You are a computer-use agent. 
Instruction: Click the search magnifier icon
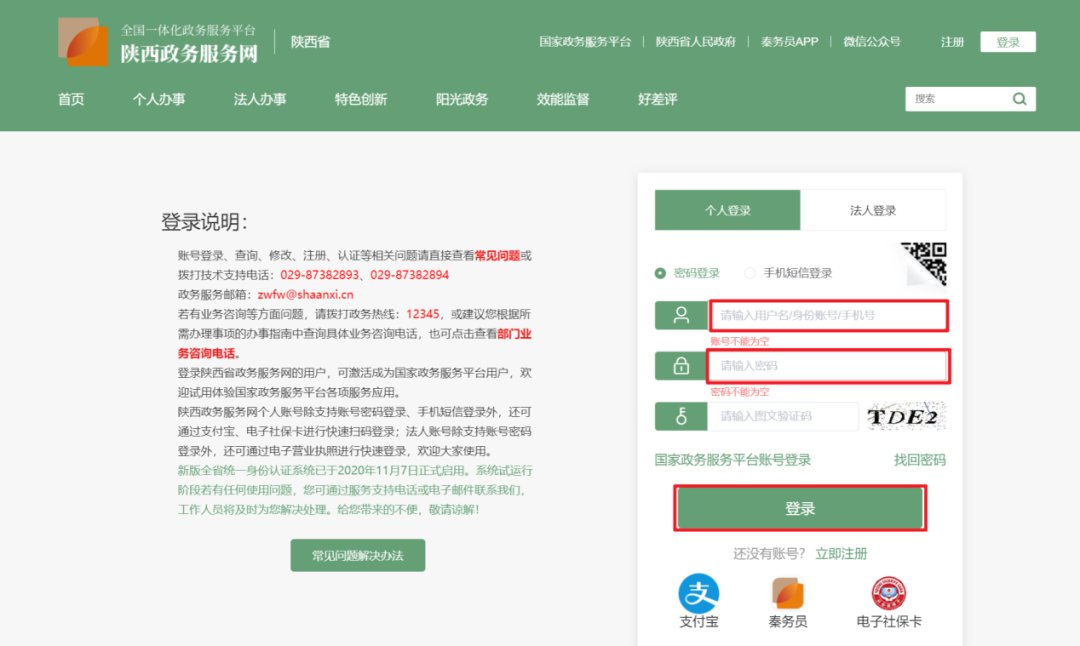click(x=1019, y=99)
